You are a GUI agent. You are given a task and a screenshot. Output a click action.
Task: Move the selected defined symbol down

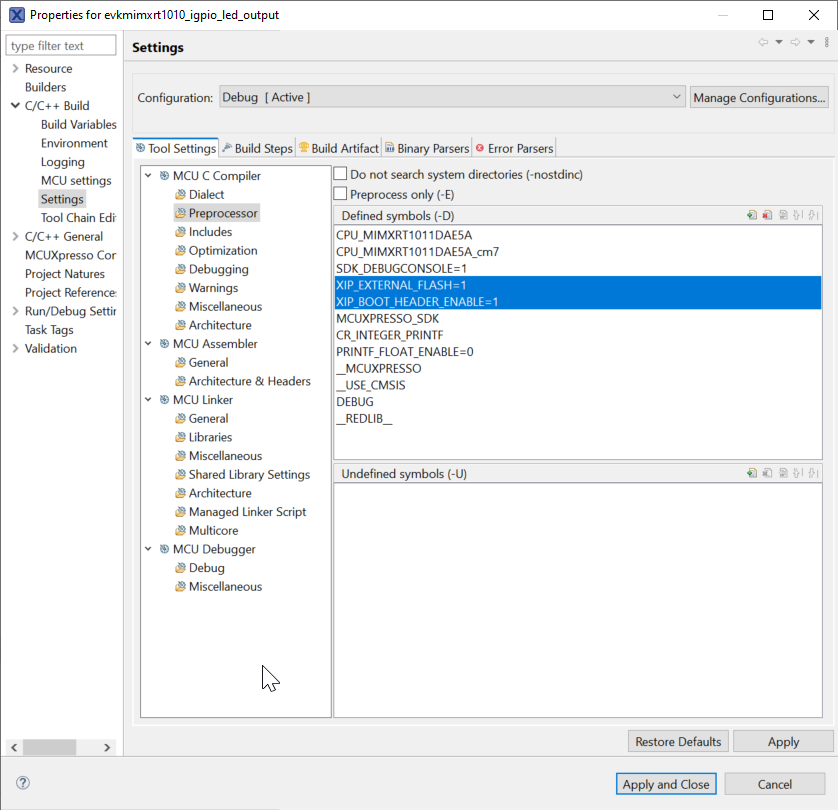click(813, 214)
